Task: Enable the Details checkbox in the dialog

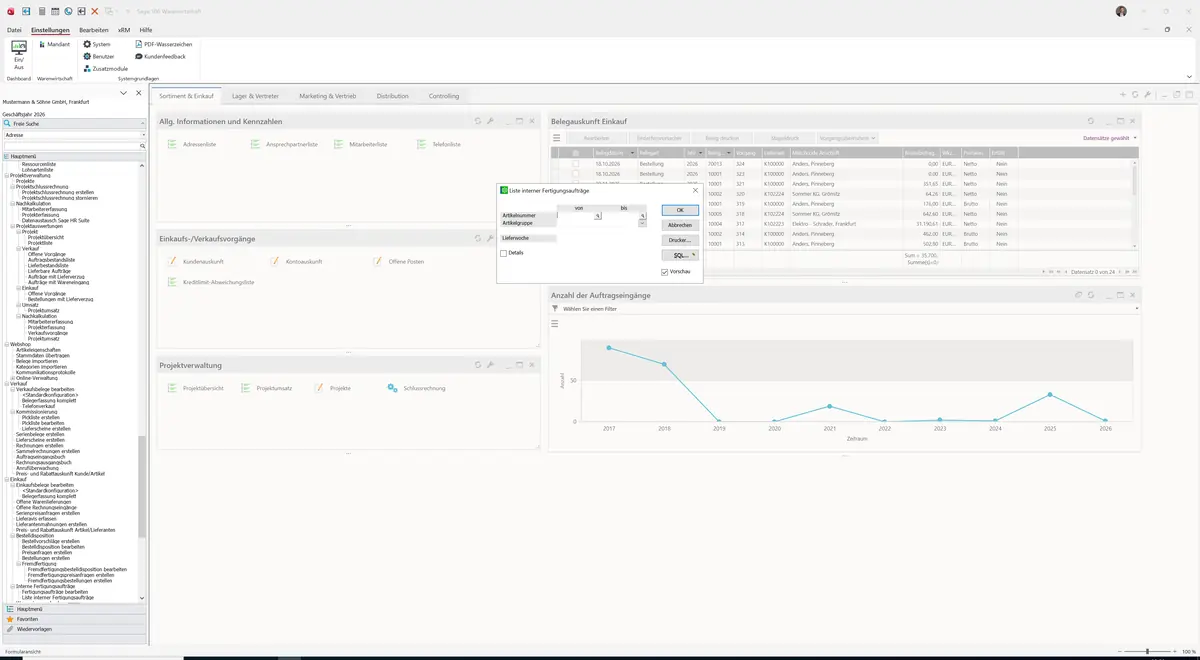Action: tap(504, 253)
